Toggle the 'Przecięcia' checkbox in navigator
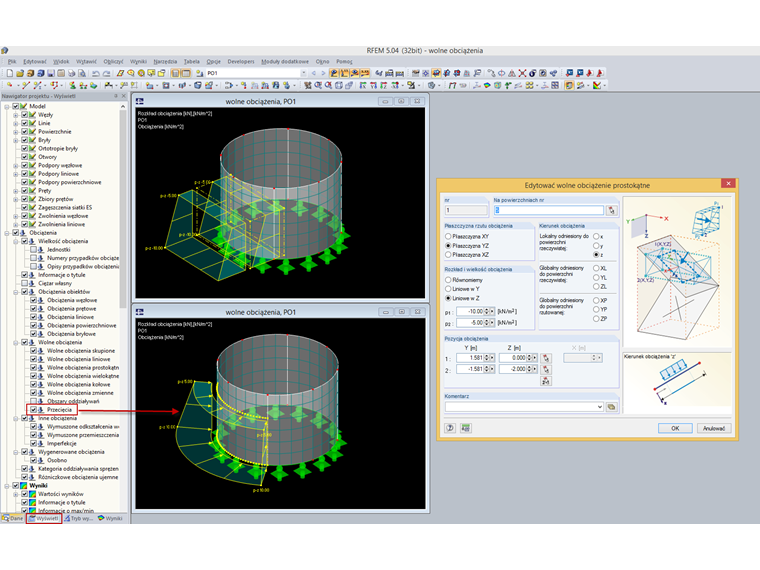The height and width of the screenshot is (570, 760). 33,409
